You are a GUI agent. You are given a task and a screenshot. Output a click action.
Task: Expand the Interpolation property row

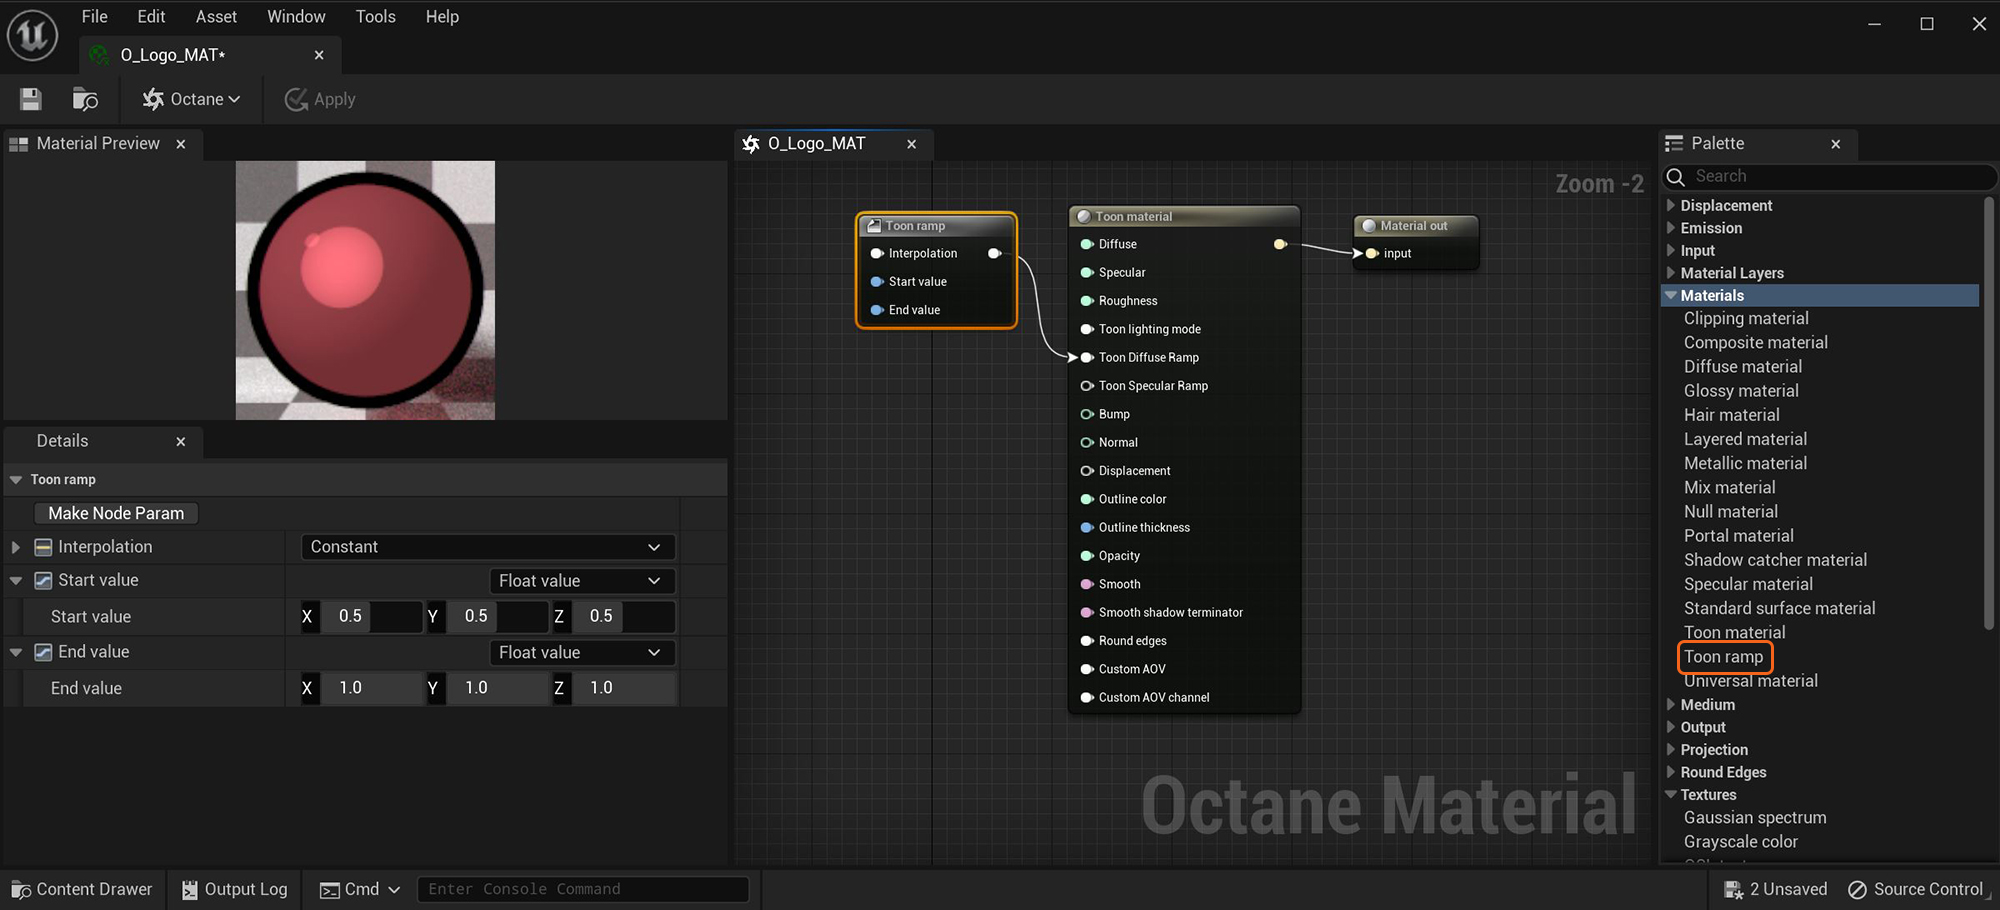pyautogui.click(x=15, y=547)
